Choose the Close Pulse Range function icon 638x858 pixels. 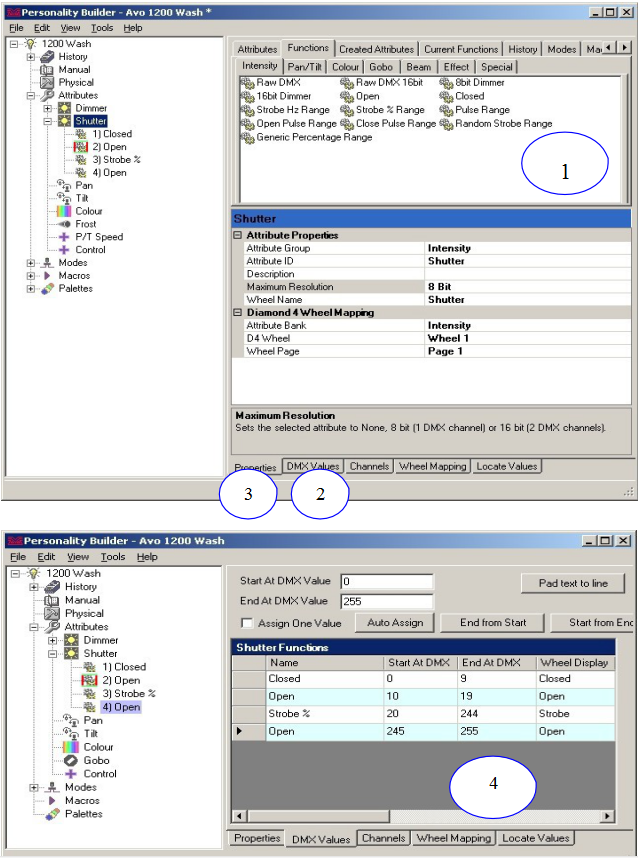[x=347, y=124]
